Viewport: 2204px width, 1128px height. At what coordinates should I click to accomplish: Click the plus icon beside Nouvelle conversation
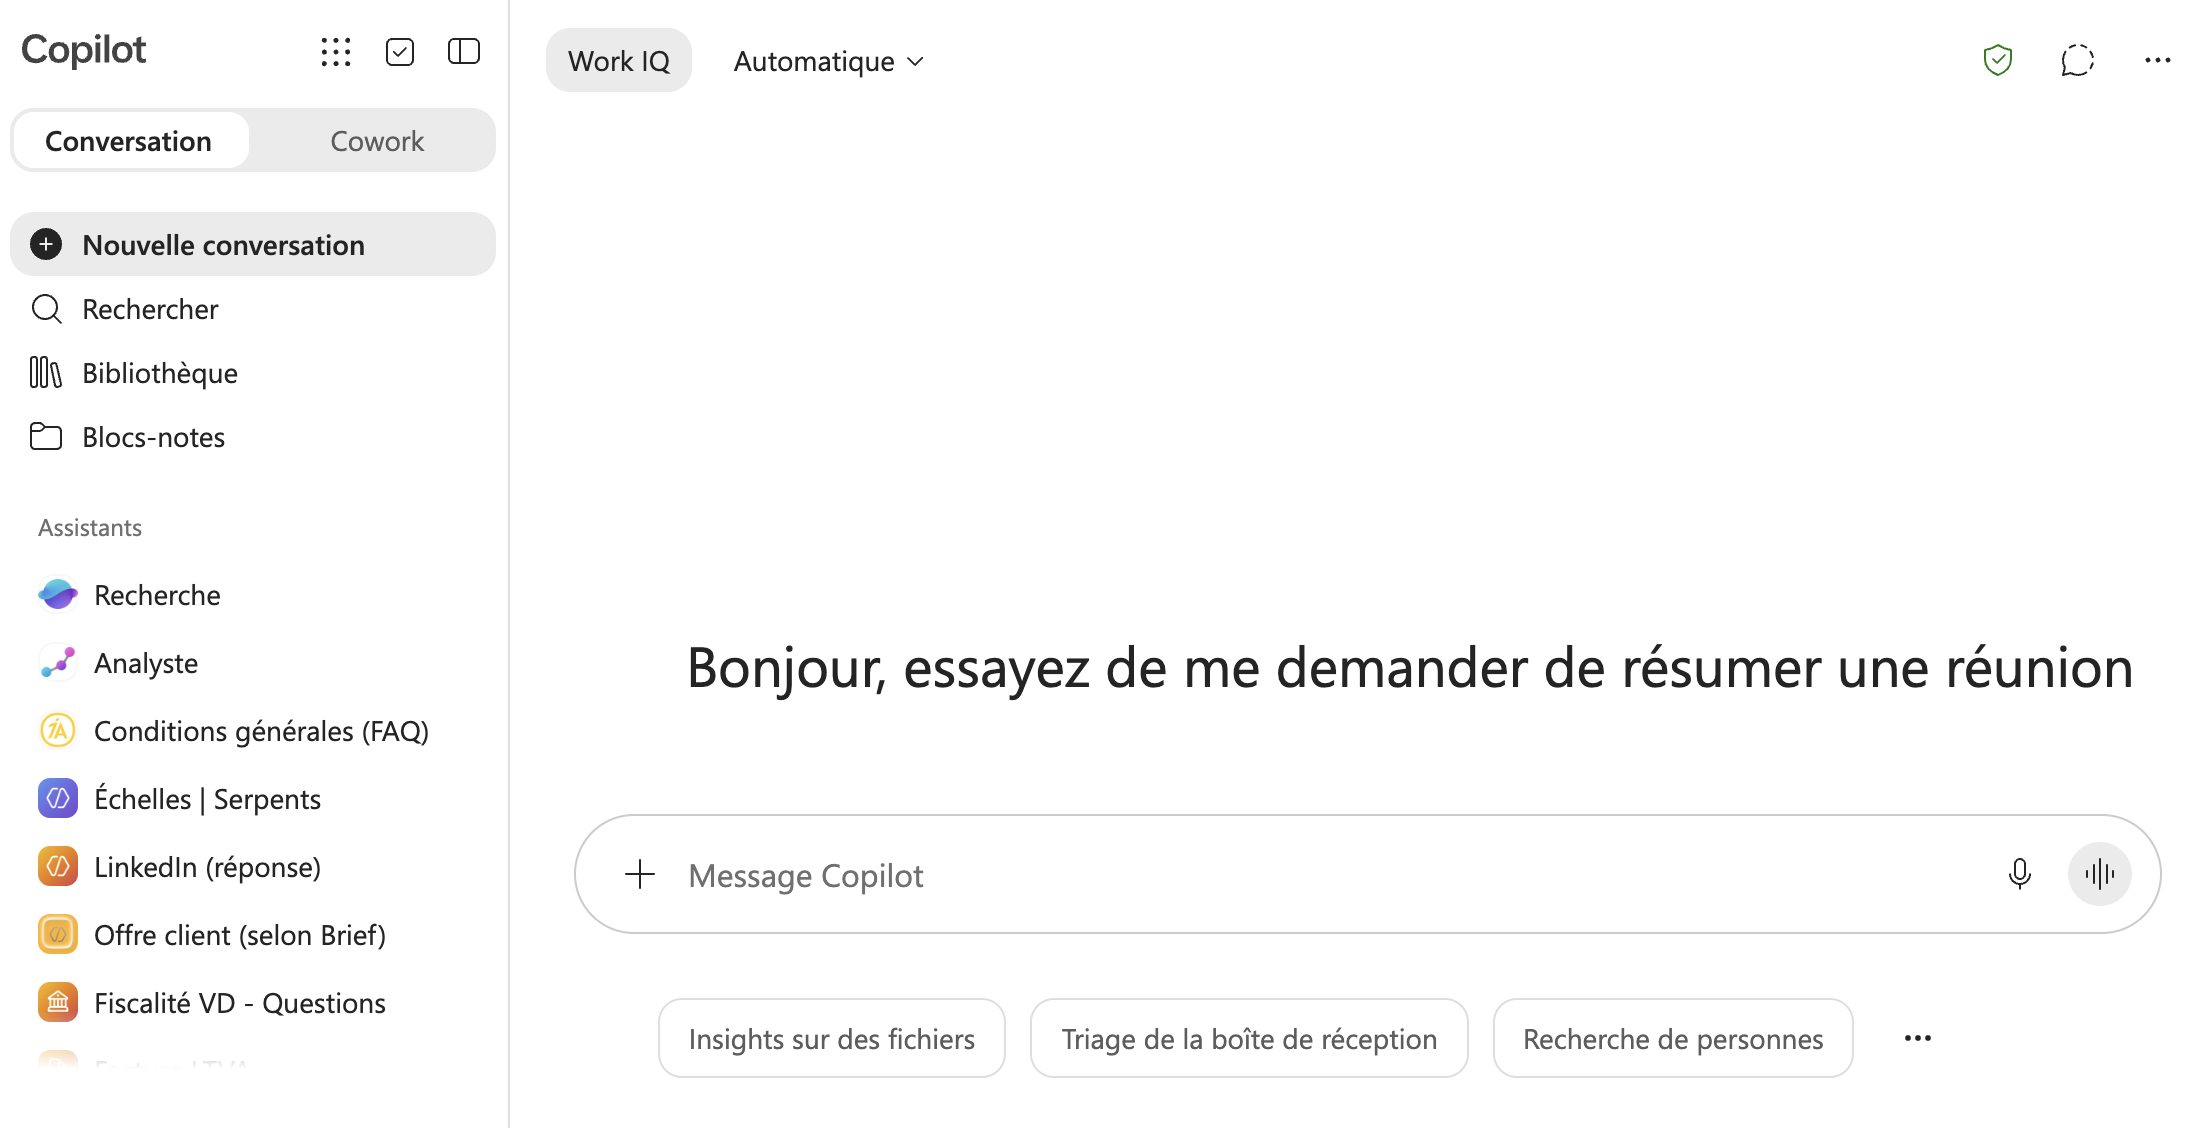[x=46, y=244]
